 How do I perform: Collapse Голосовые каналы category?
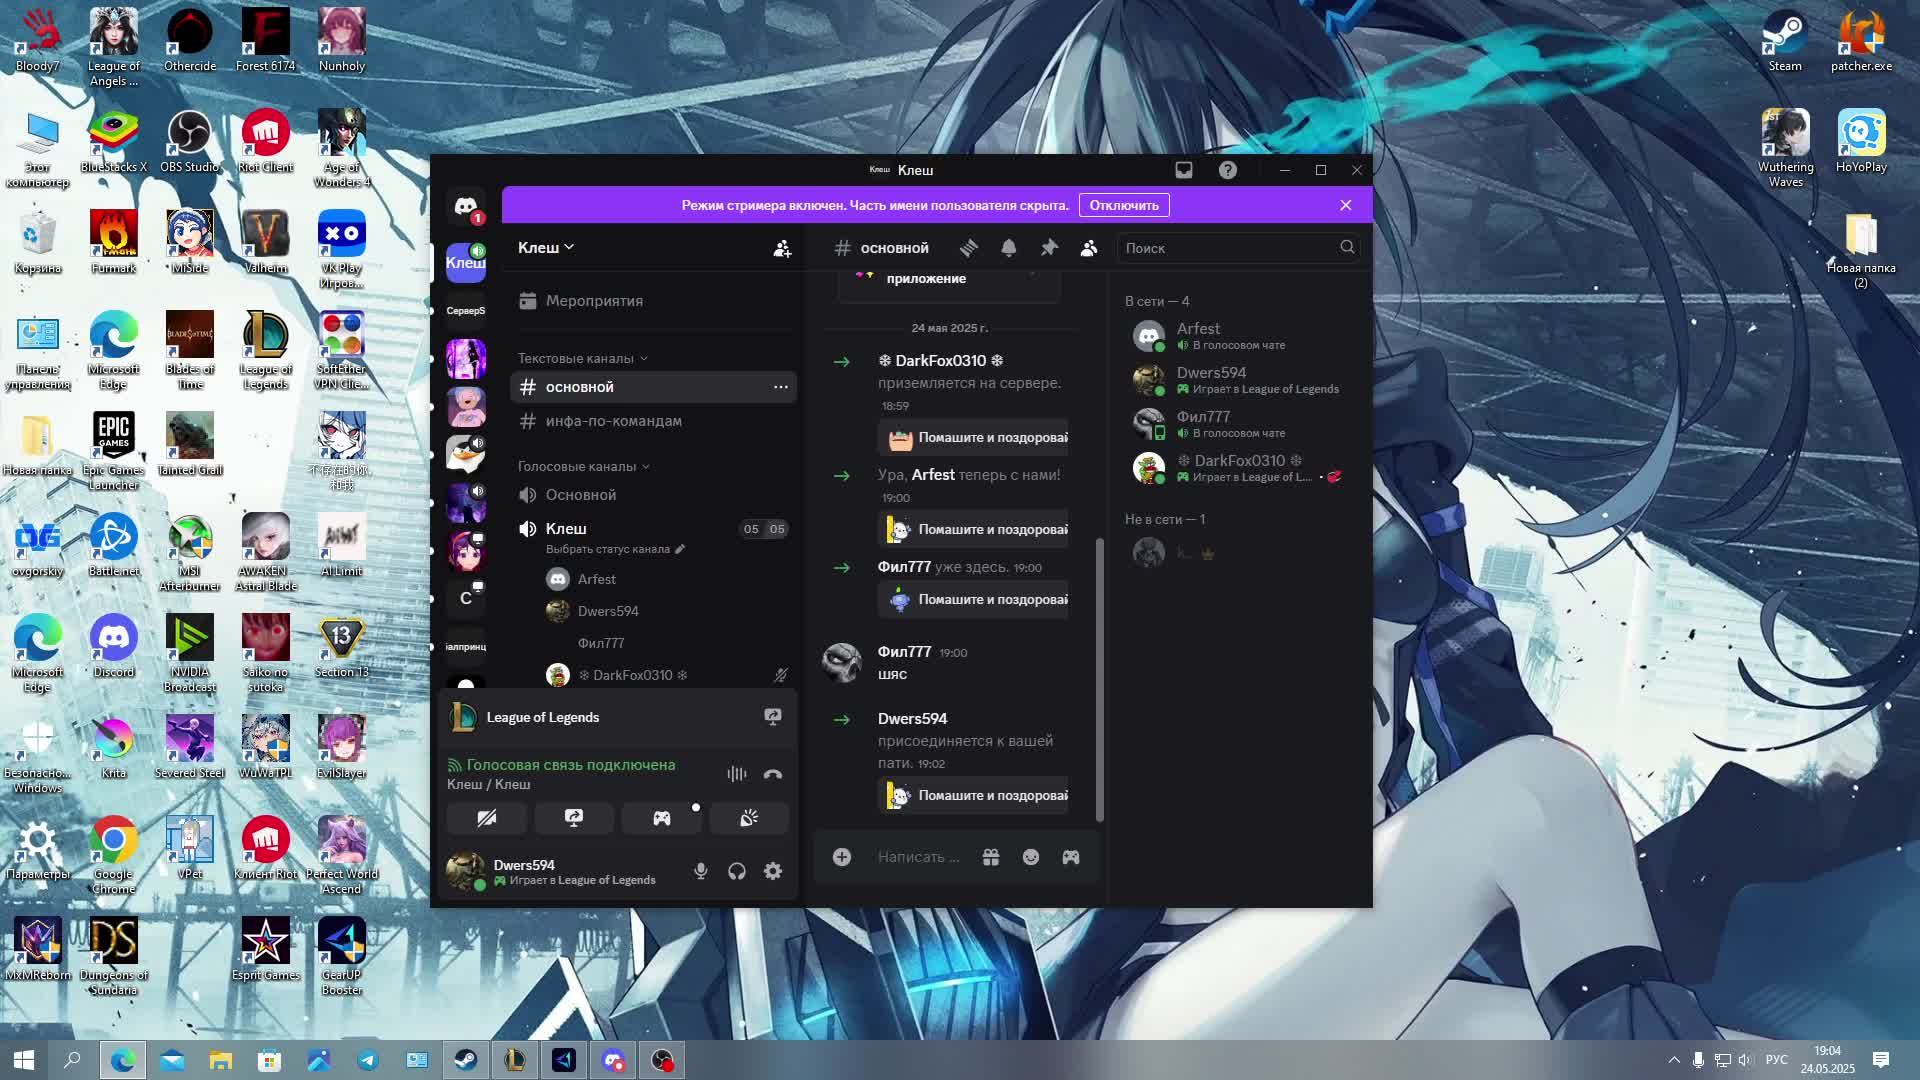tap(583, 466)
